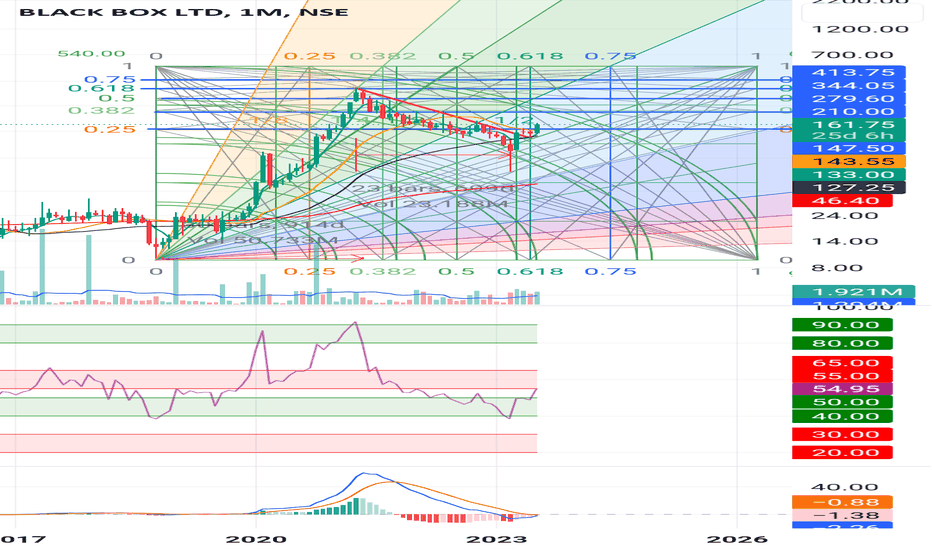
Task: Click the BLACK BOX LTD, 1M, NSE chart title
Action: [184, 12]
